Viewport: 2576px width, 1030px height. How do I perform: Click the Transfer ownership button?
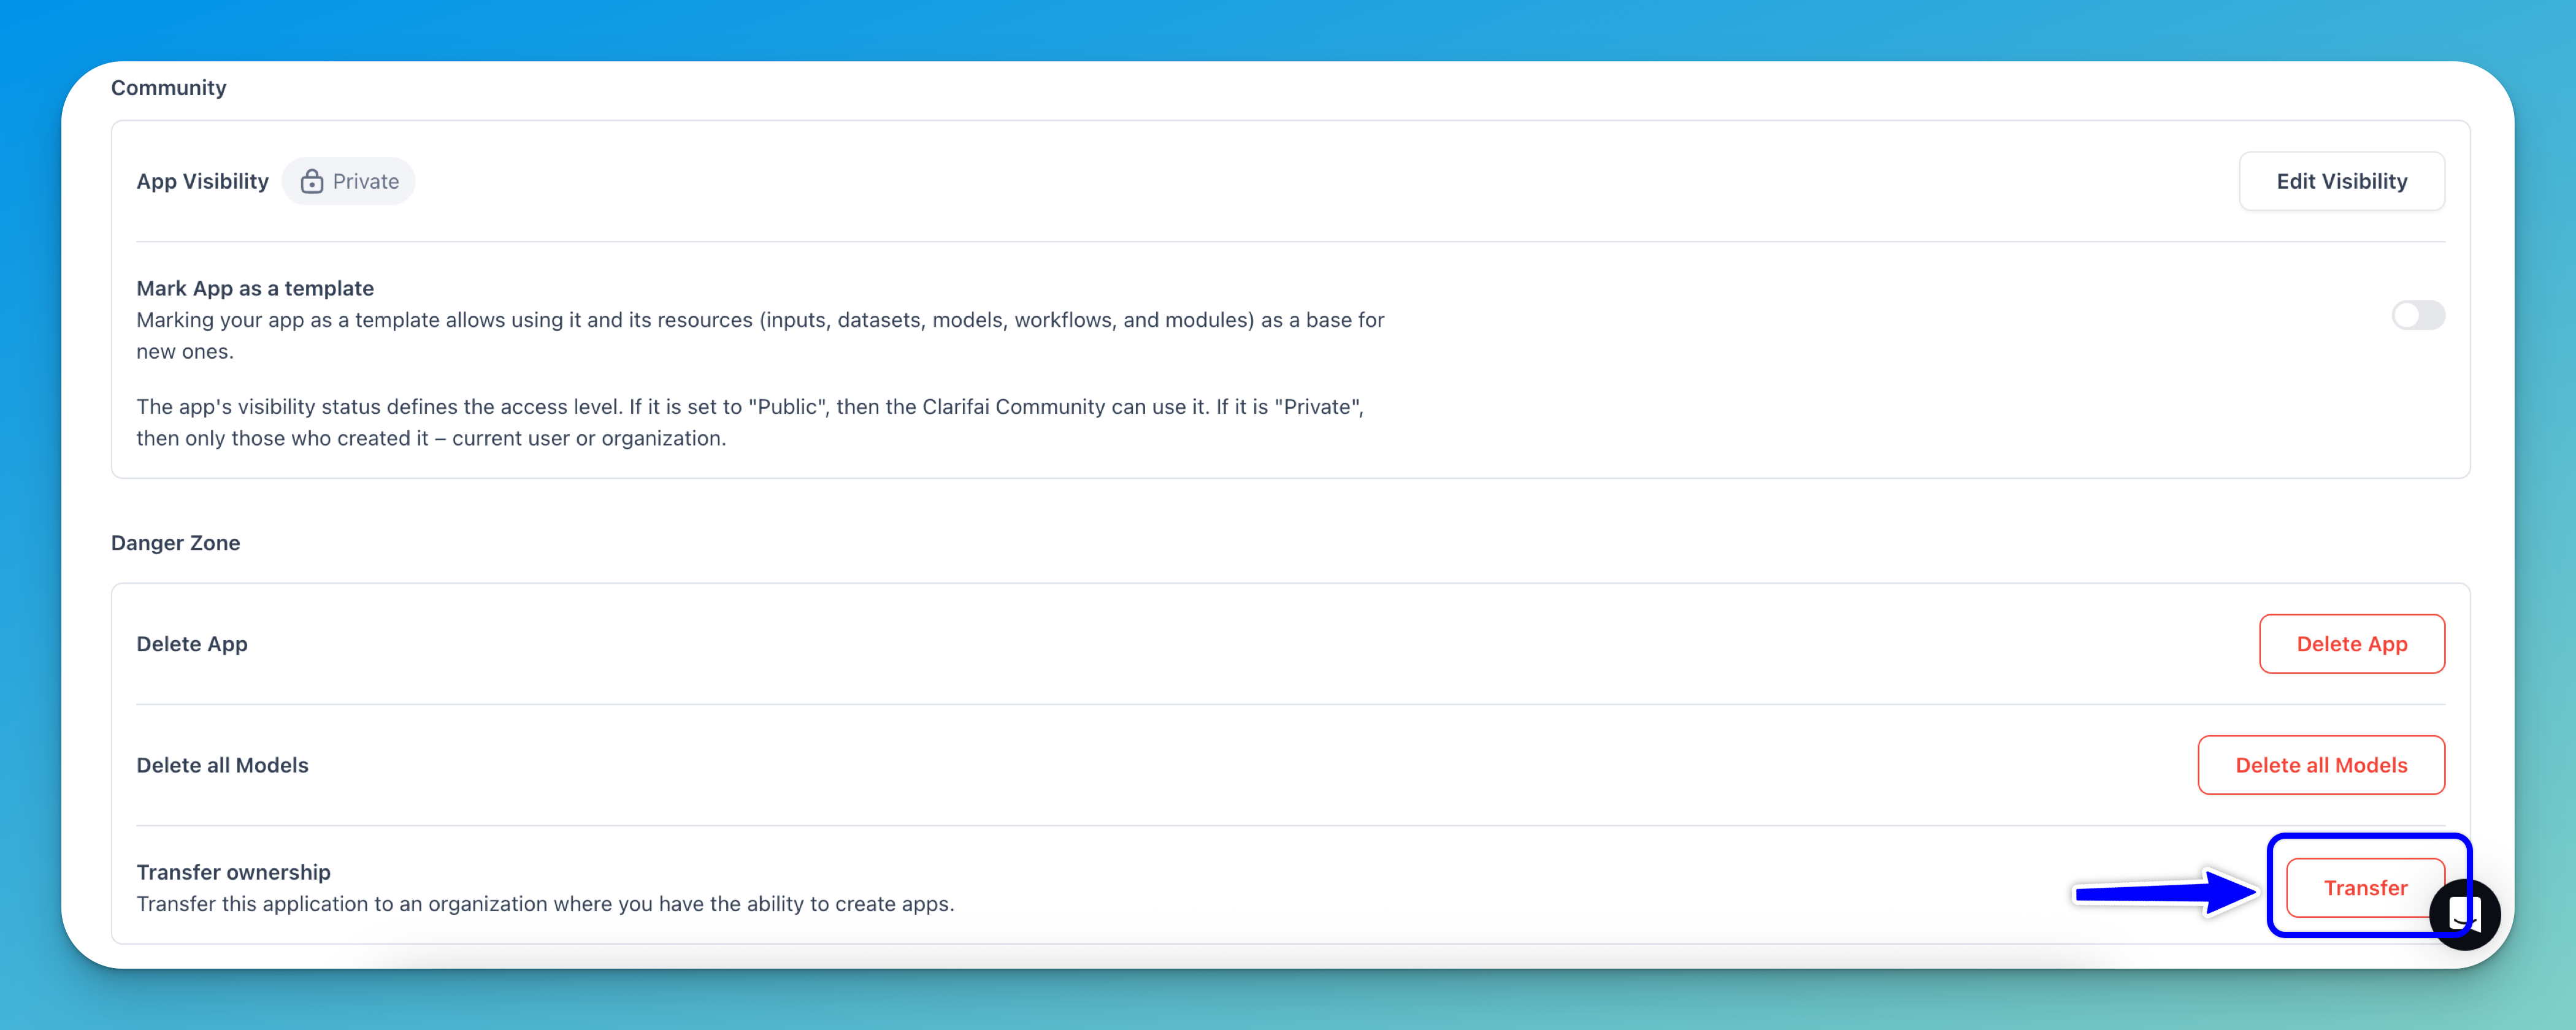2364,888
